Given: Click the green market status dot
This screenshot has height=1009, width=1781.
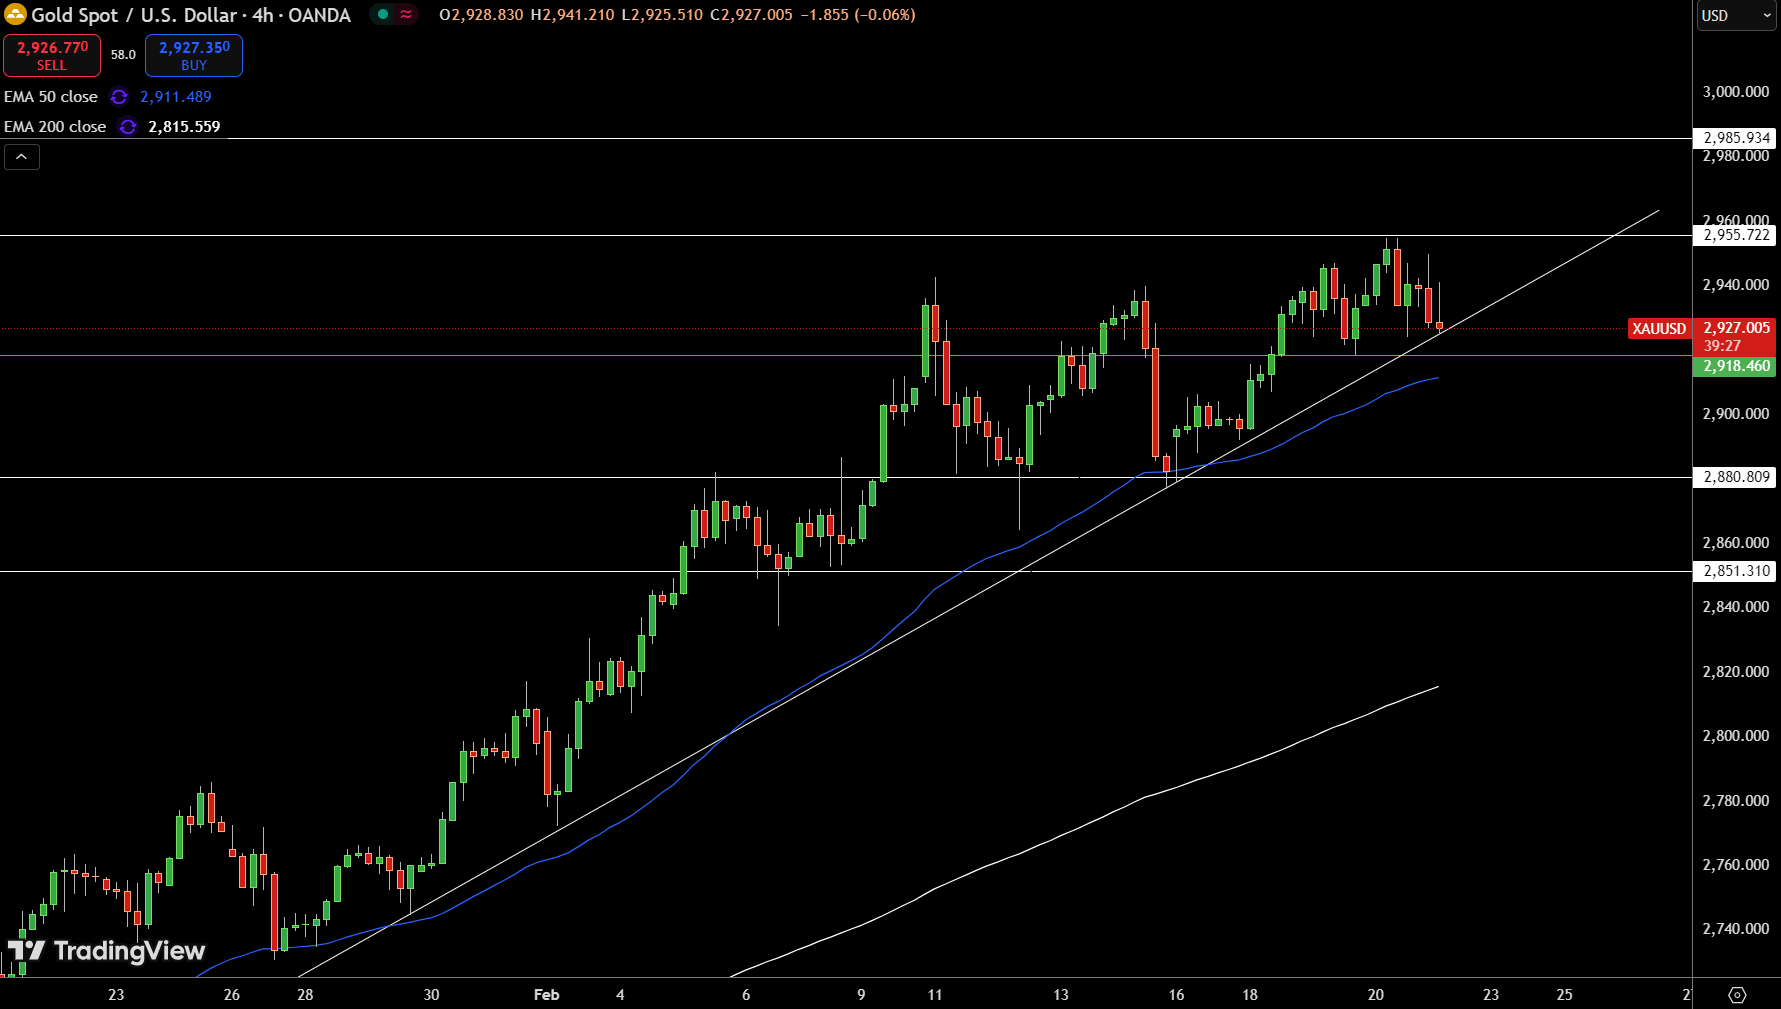Looking at the screenshot, I should tap(383, 14).
